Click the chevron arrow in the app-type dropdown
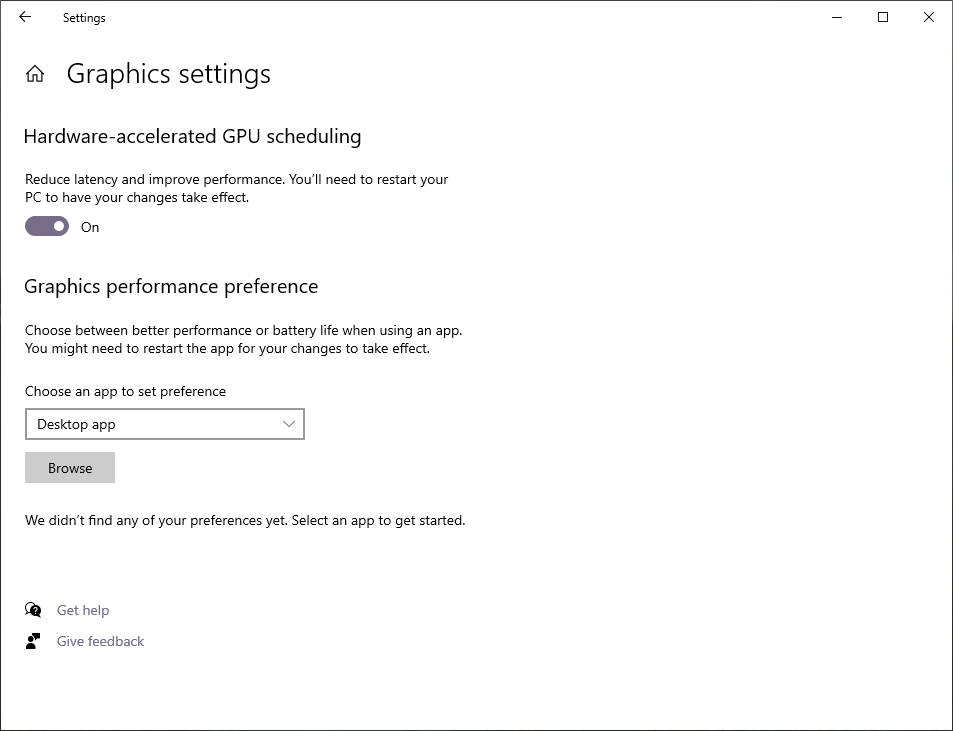Image resolution: width=953 pixels, height=731 pixels. point(289,424)
